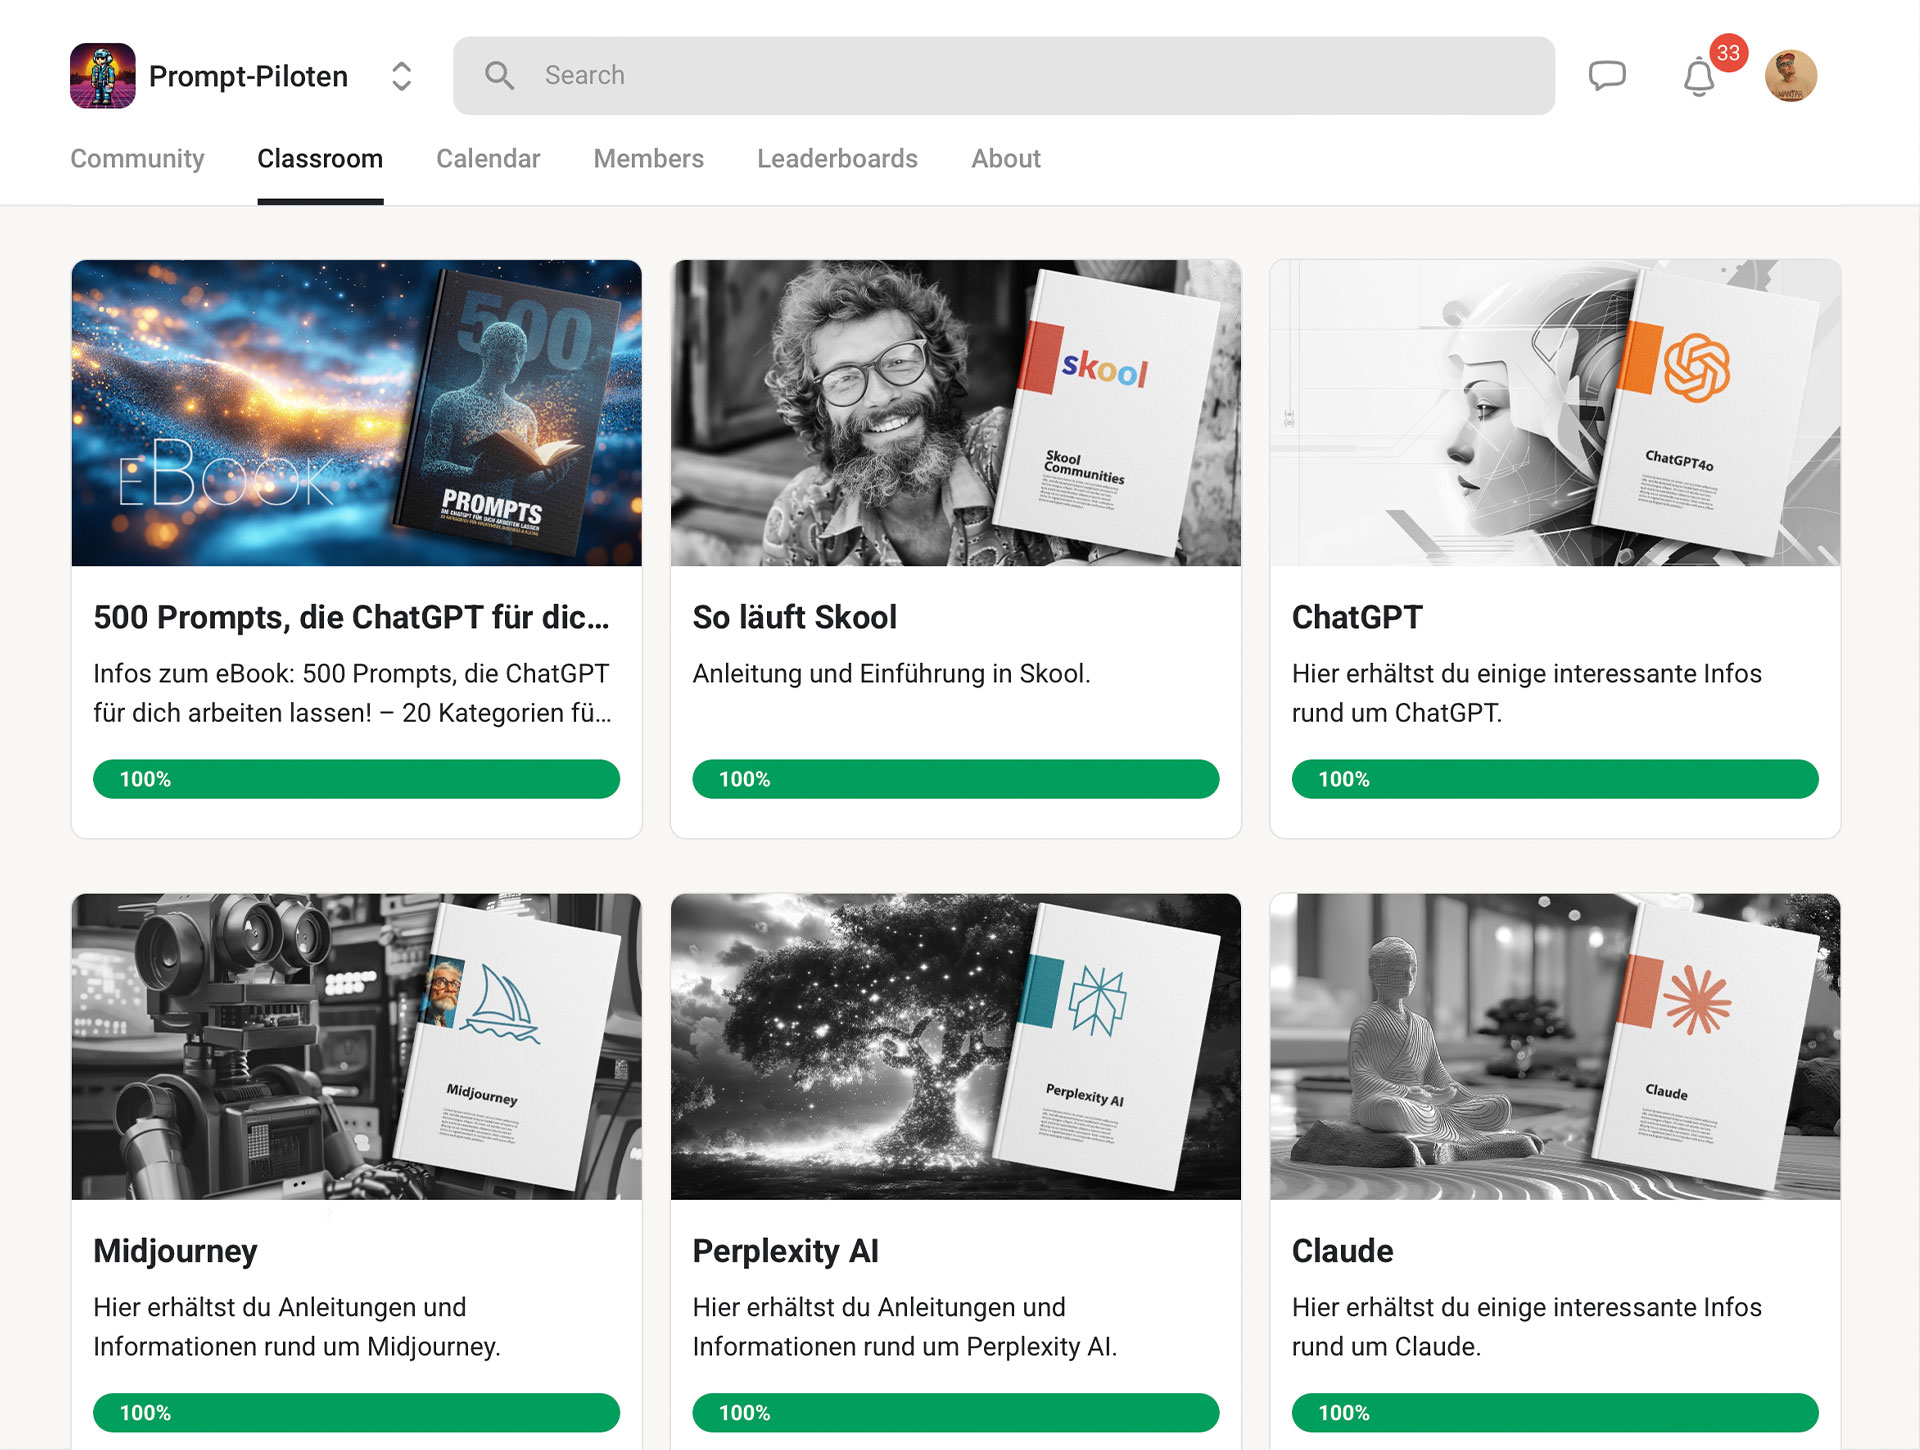Click the Midjourney course progress bar
The width and height of the screenshot is (1920, 1450).
pyautogui.click(x=357, y=1413)
